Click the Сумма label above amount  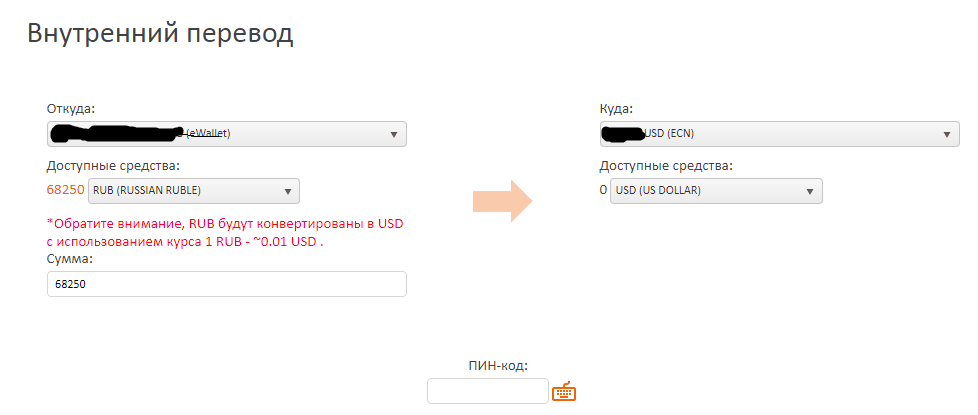point(68,258)
